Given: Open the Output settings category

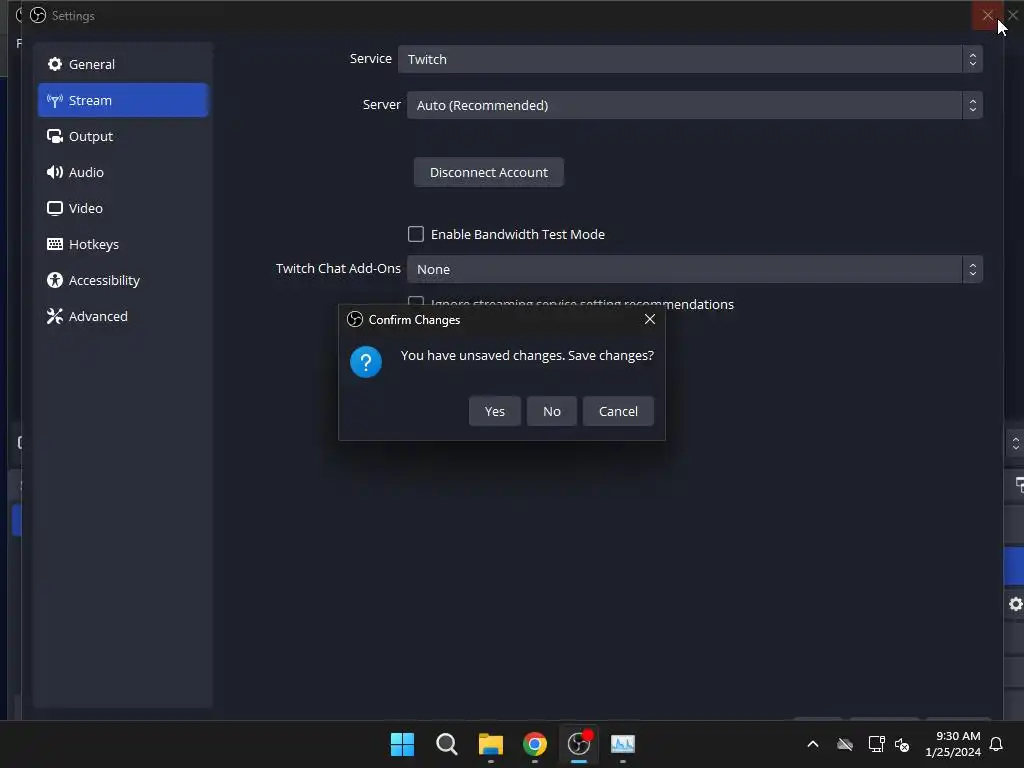Looking at the screenshot, I should (123, 136).
